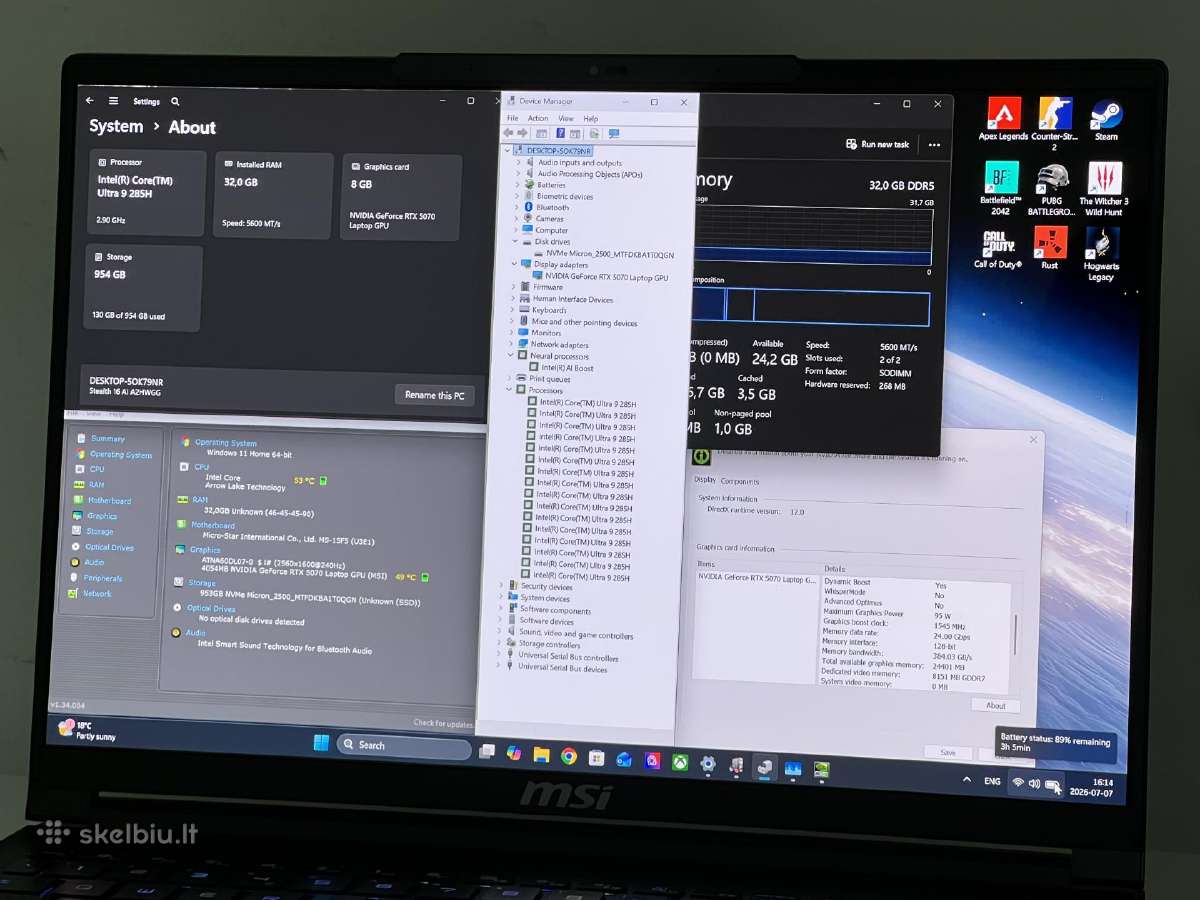Open Google Chrome from the taskbar

tap(569, 757)
